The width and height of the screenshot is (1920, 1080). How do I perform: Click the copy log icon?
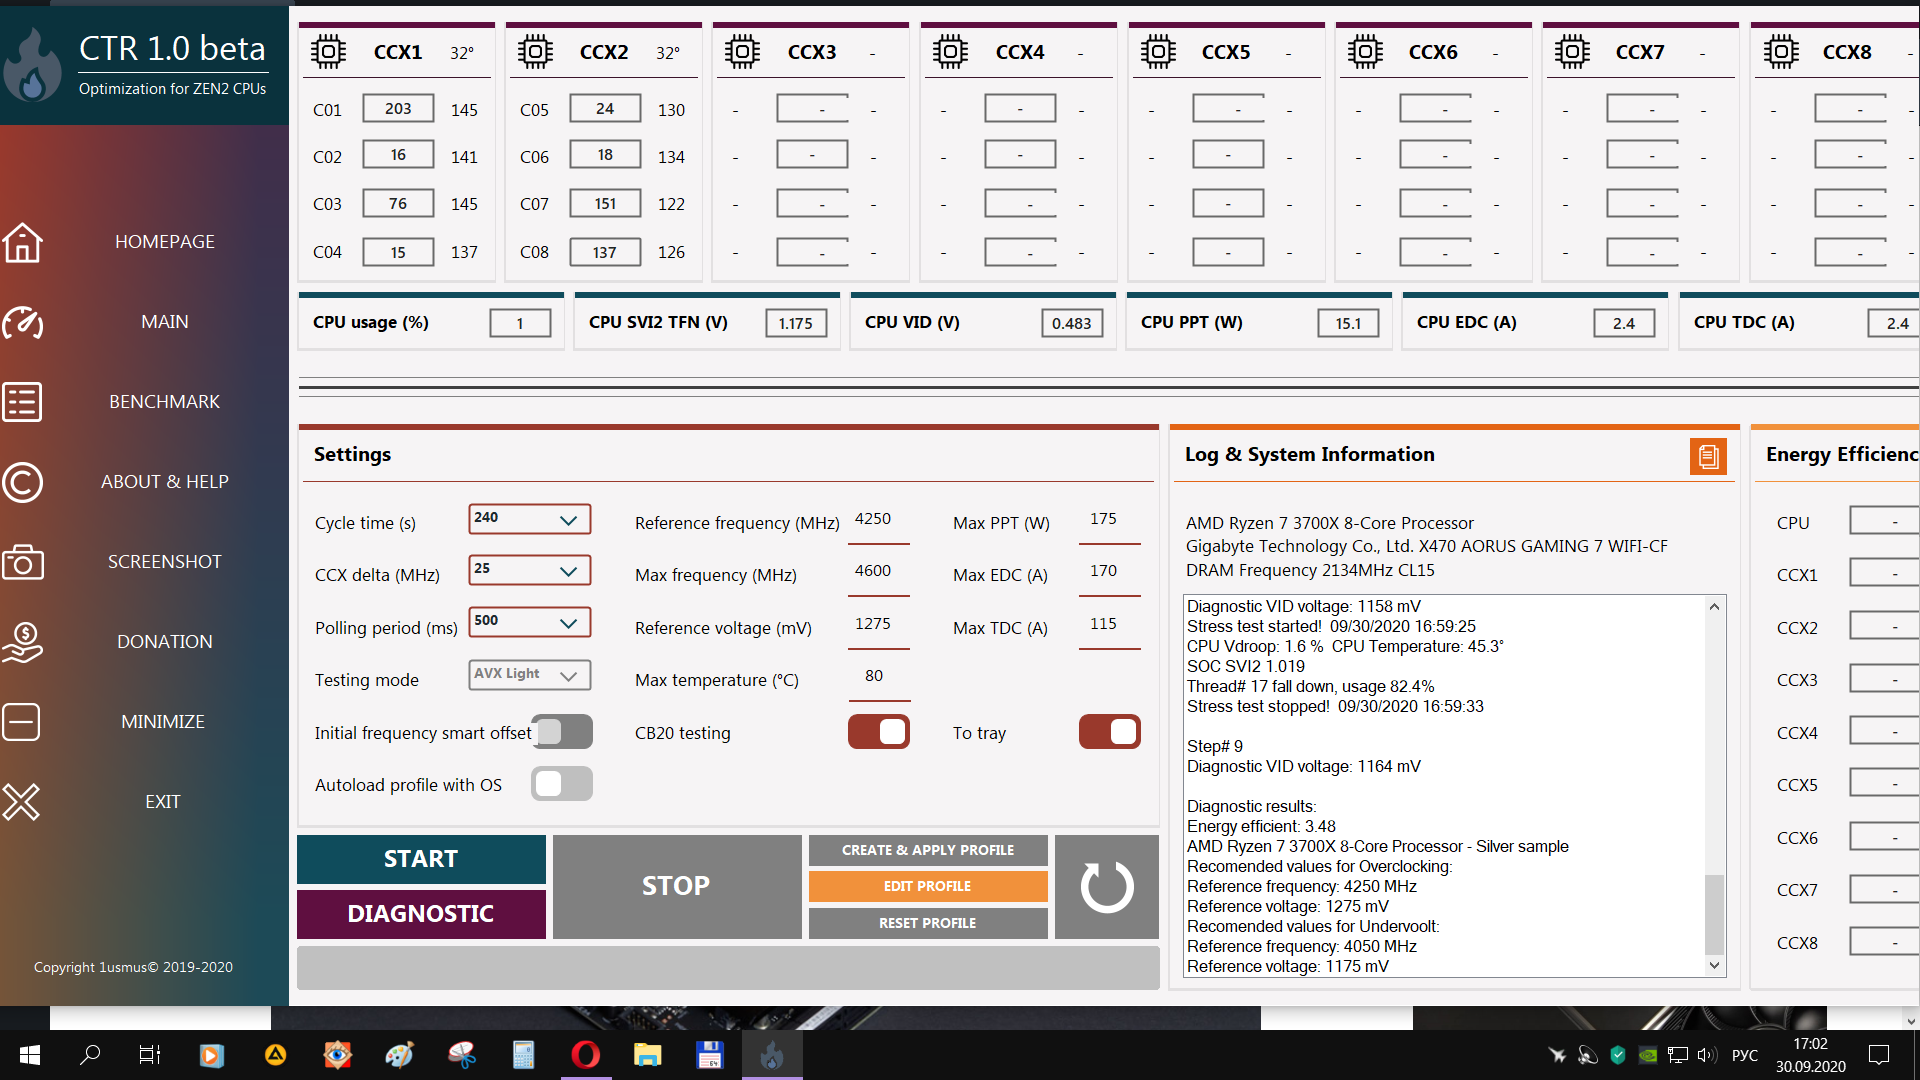(1708, 457)
